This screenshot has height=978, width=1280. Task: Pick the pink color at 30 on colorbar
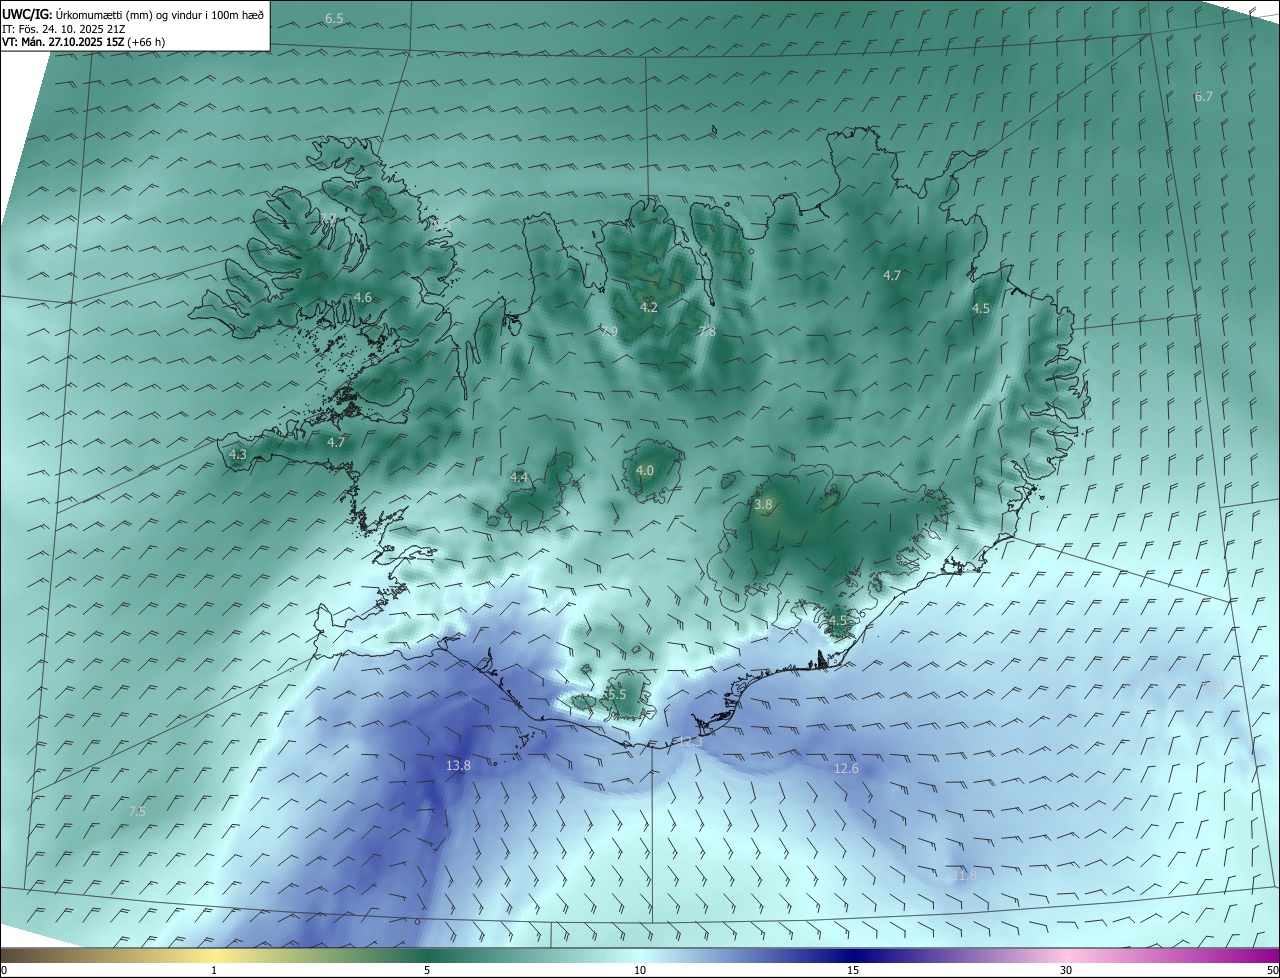(x=1066, y=955)
